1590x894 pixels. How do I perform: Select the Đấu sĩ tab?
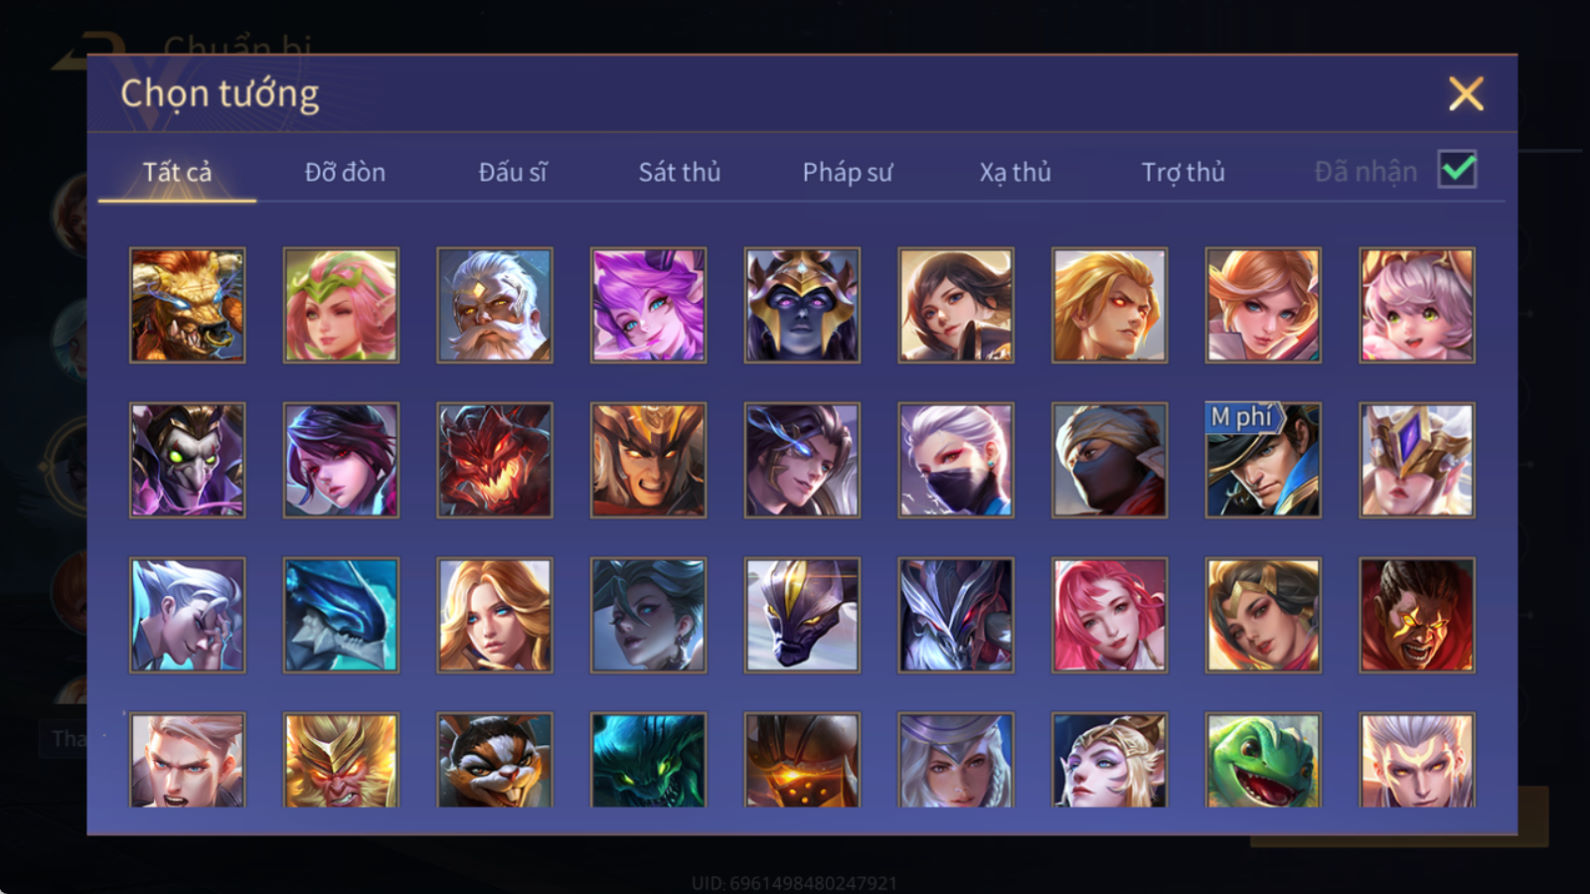pos(512,172)
